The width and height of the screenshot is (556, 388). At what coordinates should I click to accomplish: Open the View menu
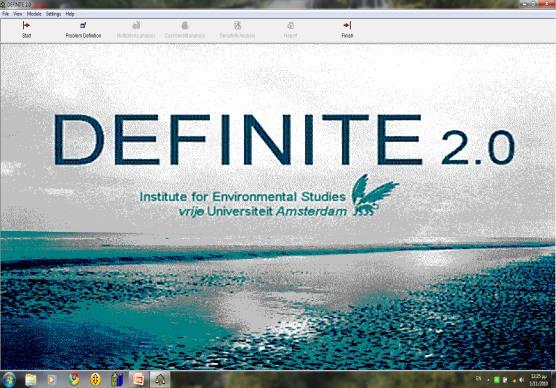pyautogui.click(x=18, y=14)
